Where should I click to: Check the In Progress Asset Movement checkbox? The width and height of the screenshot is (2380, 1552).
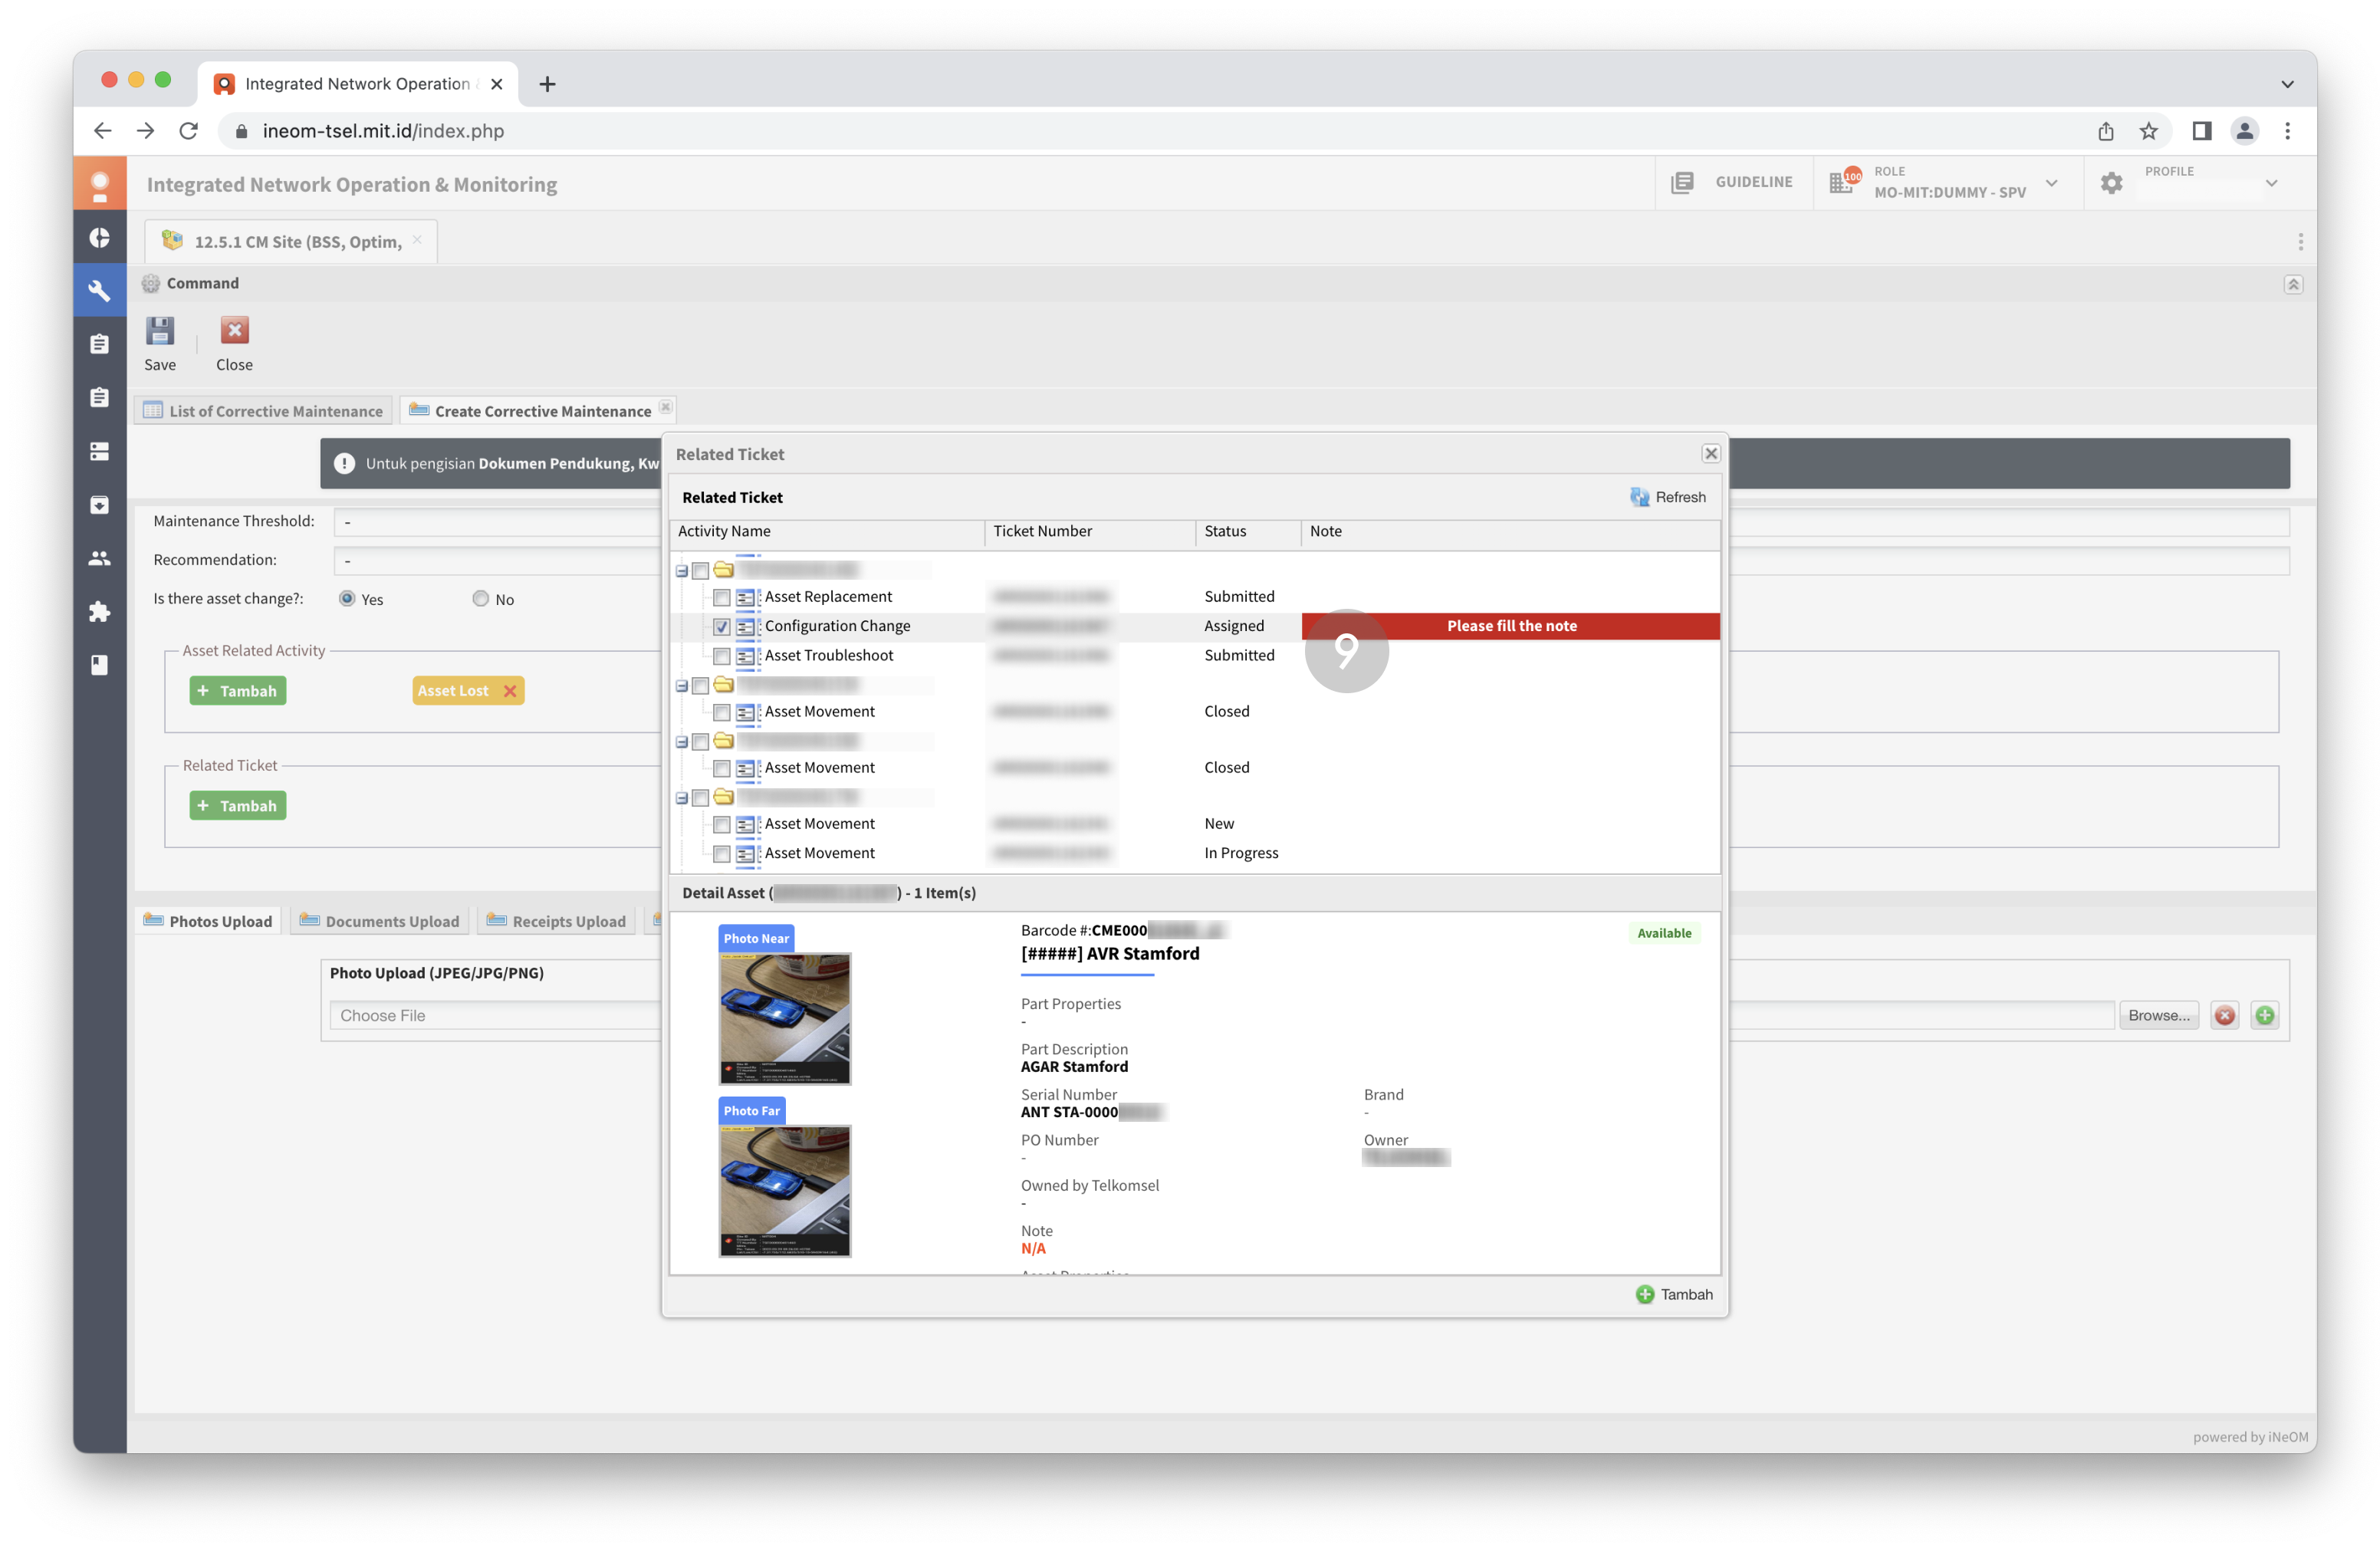(x=721, y=854)
